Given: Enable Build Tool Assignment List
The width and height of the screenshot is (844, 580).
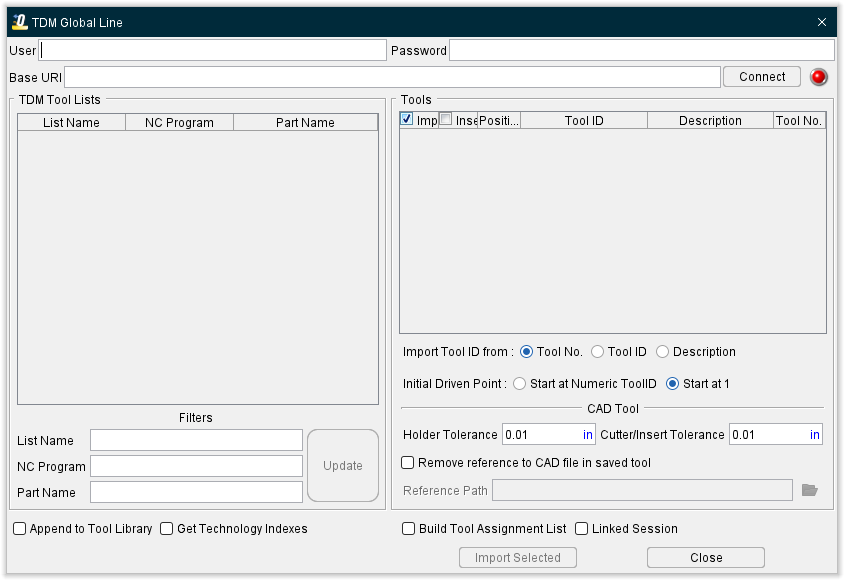Looking at the screenshot, I should pos(409,528).
